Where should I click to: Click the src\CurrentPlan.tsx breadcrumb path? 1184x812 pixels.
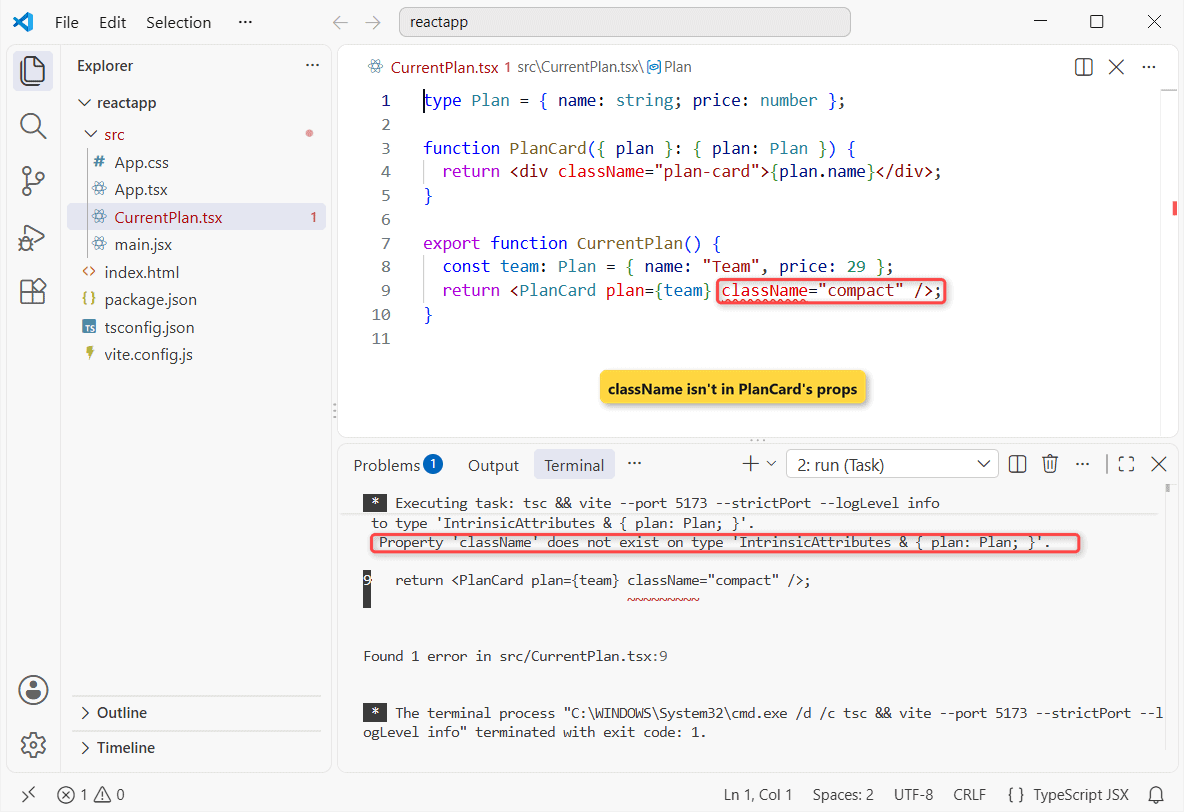pos(578,67)
